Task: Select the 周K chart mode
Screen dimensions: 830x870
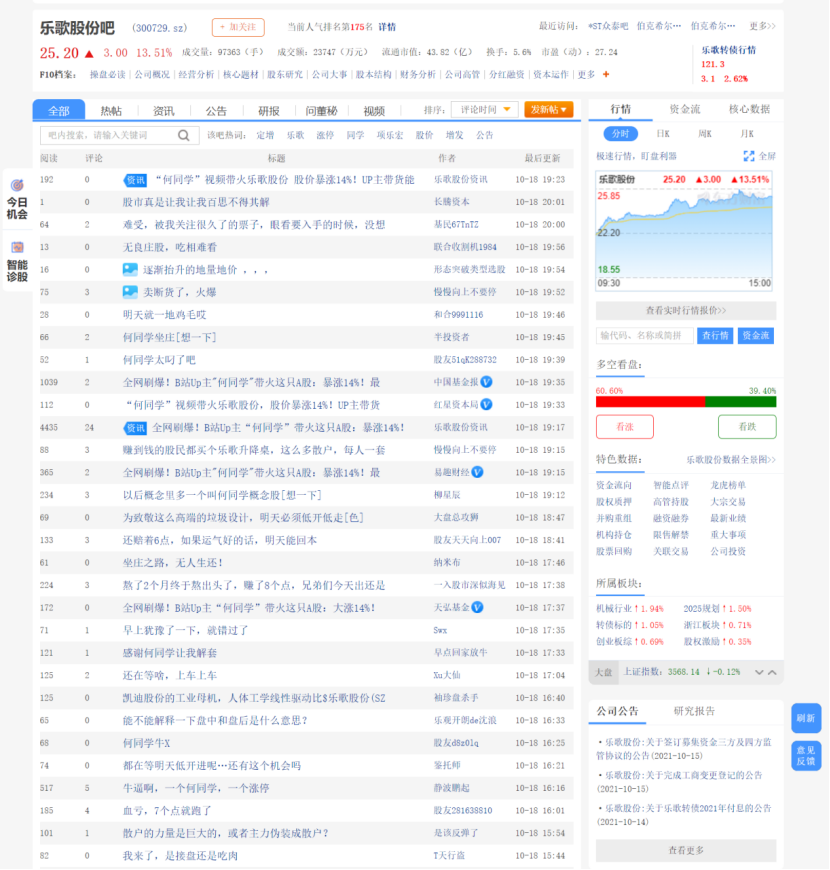Action: pos(705,134)
